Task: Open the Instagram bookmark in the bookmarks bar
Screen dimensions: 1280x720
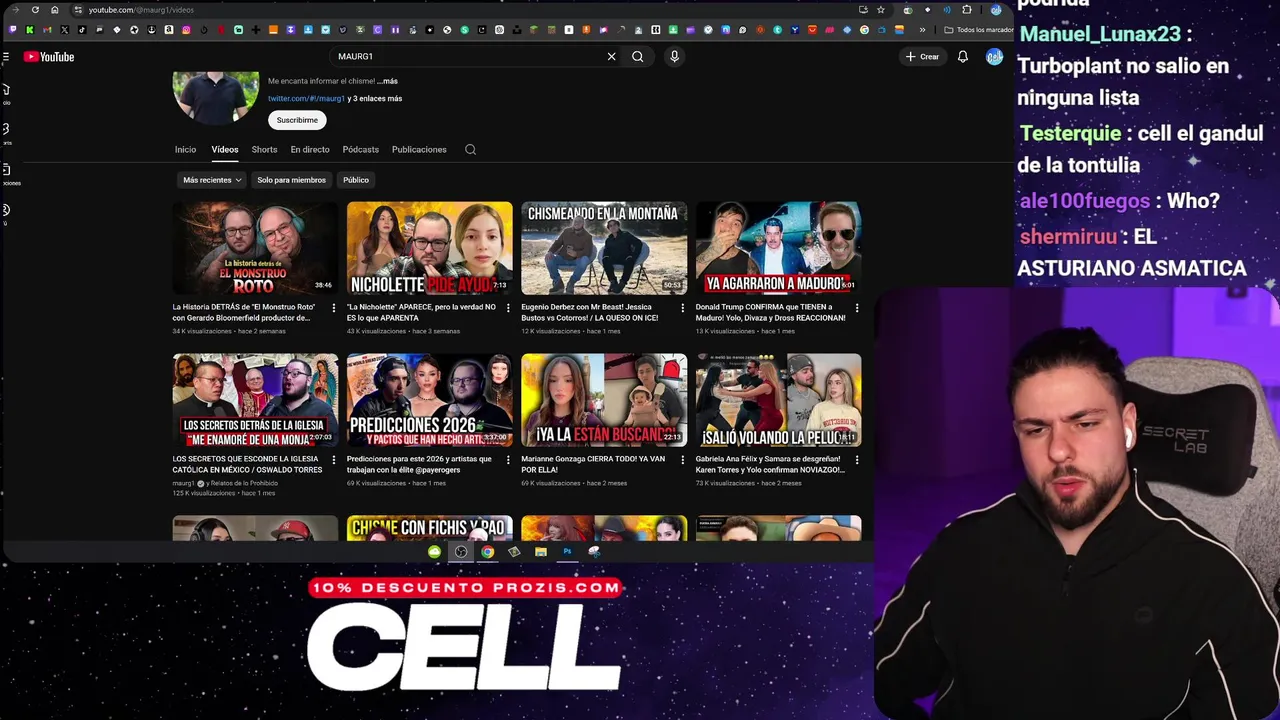Action: pyautogui.click(x=186, y=30)
